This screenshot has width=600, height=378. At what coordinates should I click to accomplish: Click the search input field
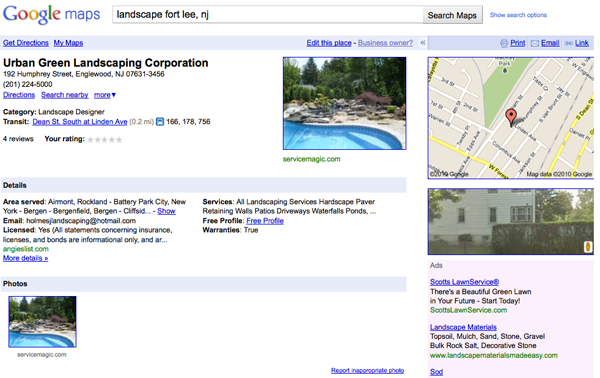(267, 15)
